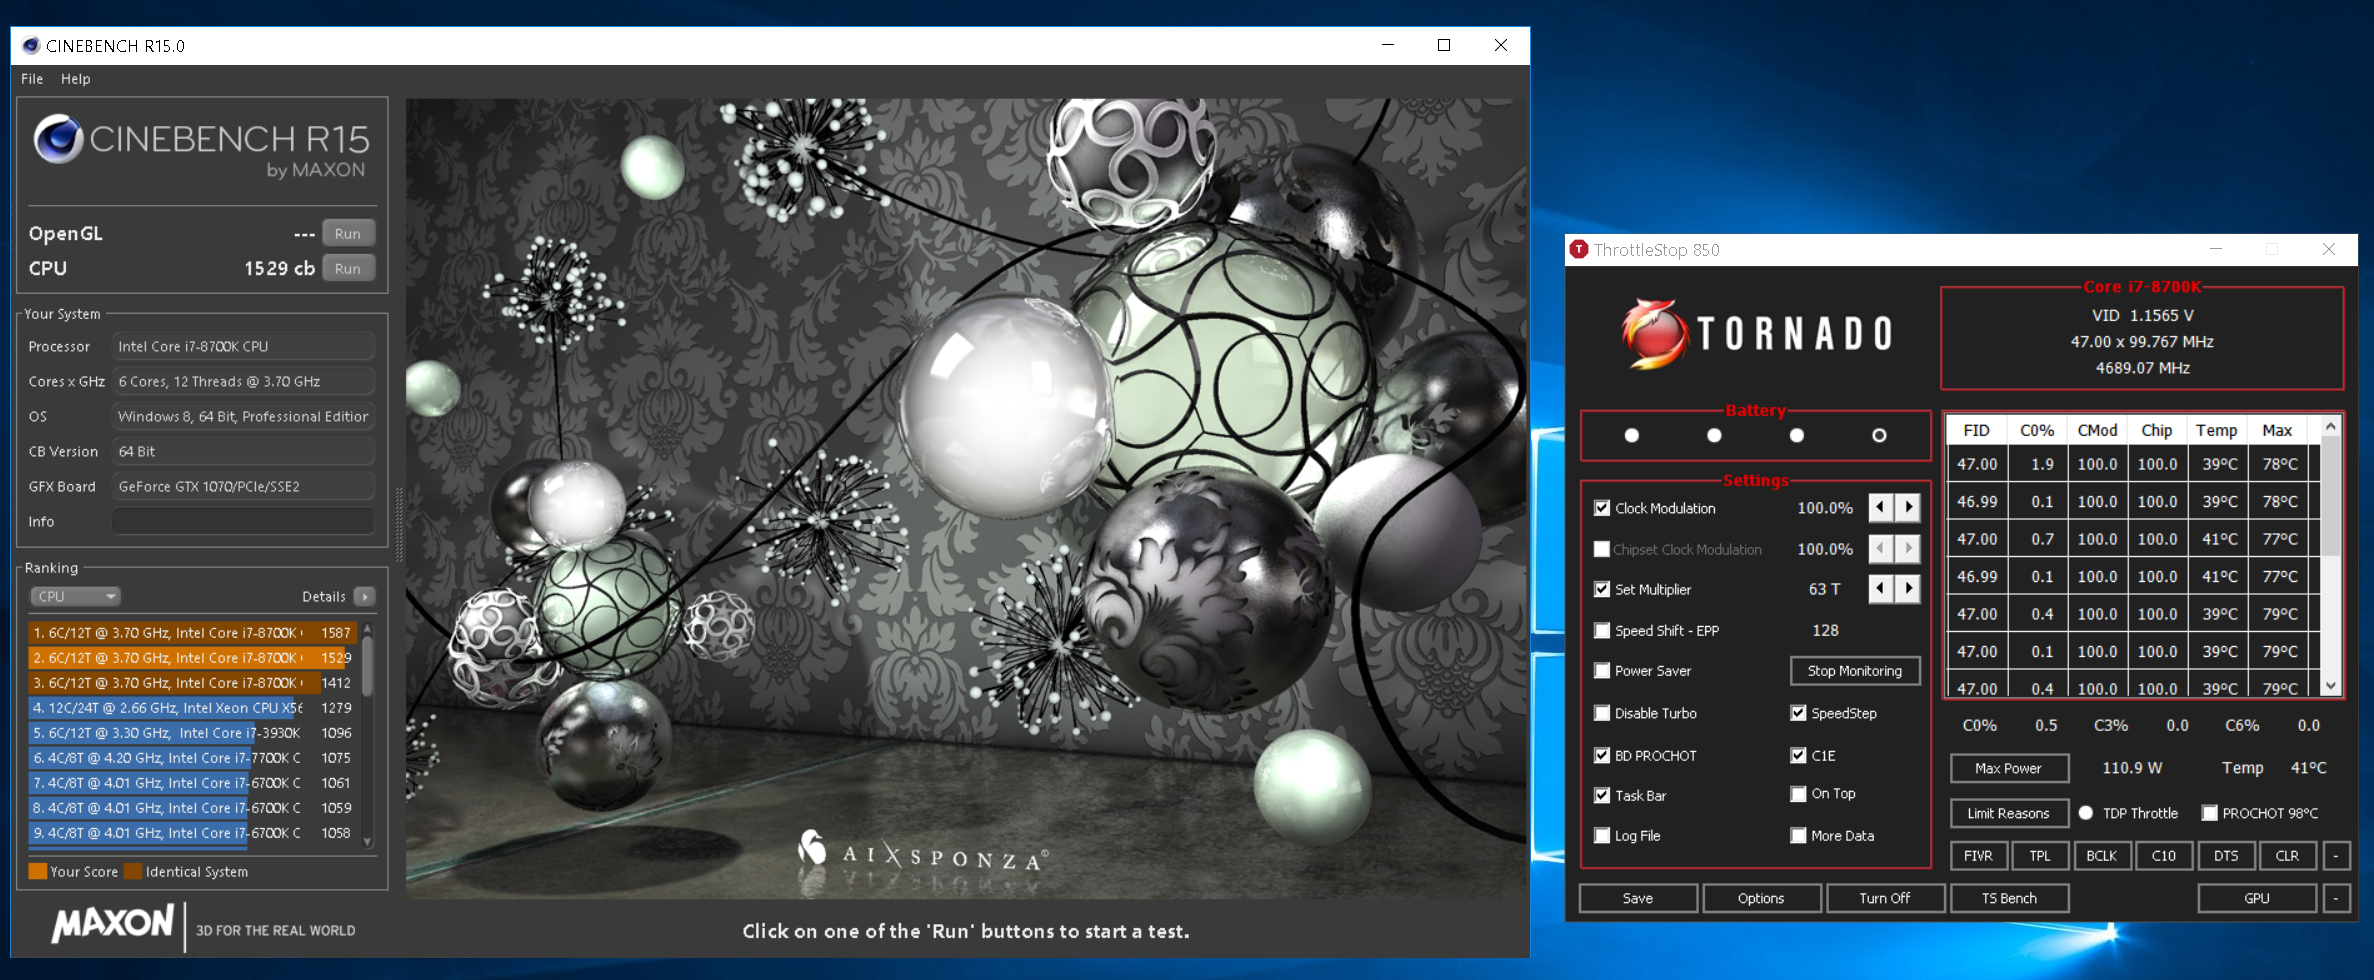Decrease Clock Modulation with left arrow
The height and width of the screenshot is (980, 2374).
click(1881, 507)
